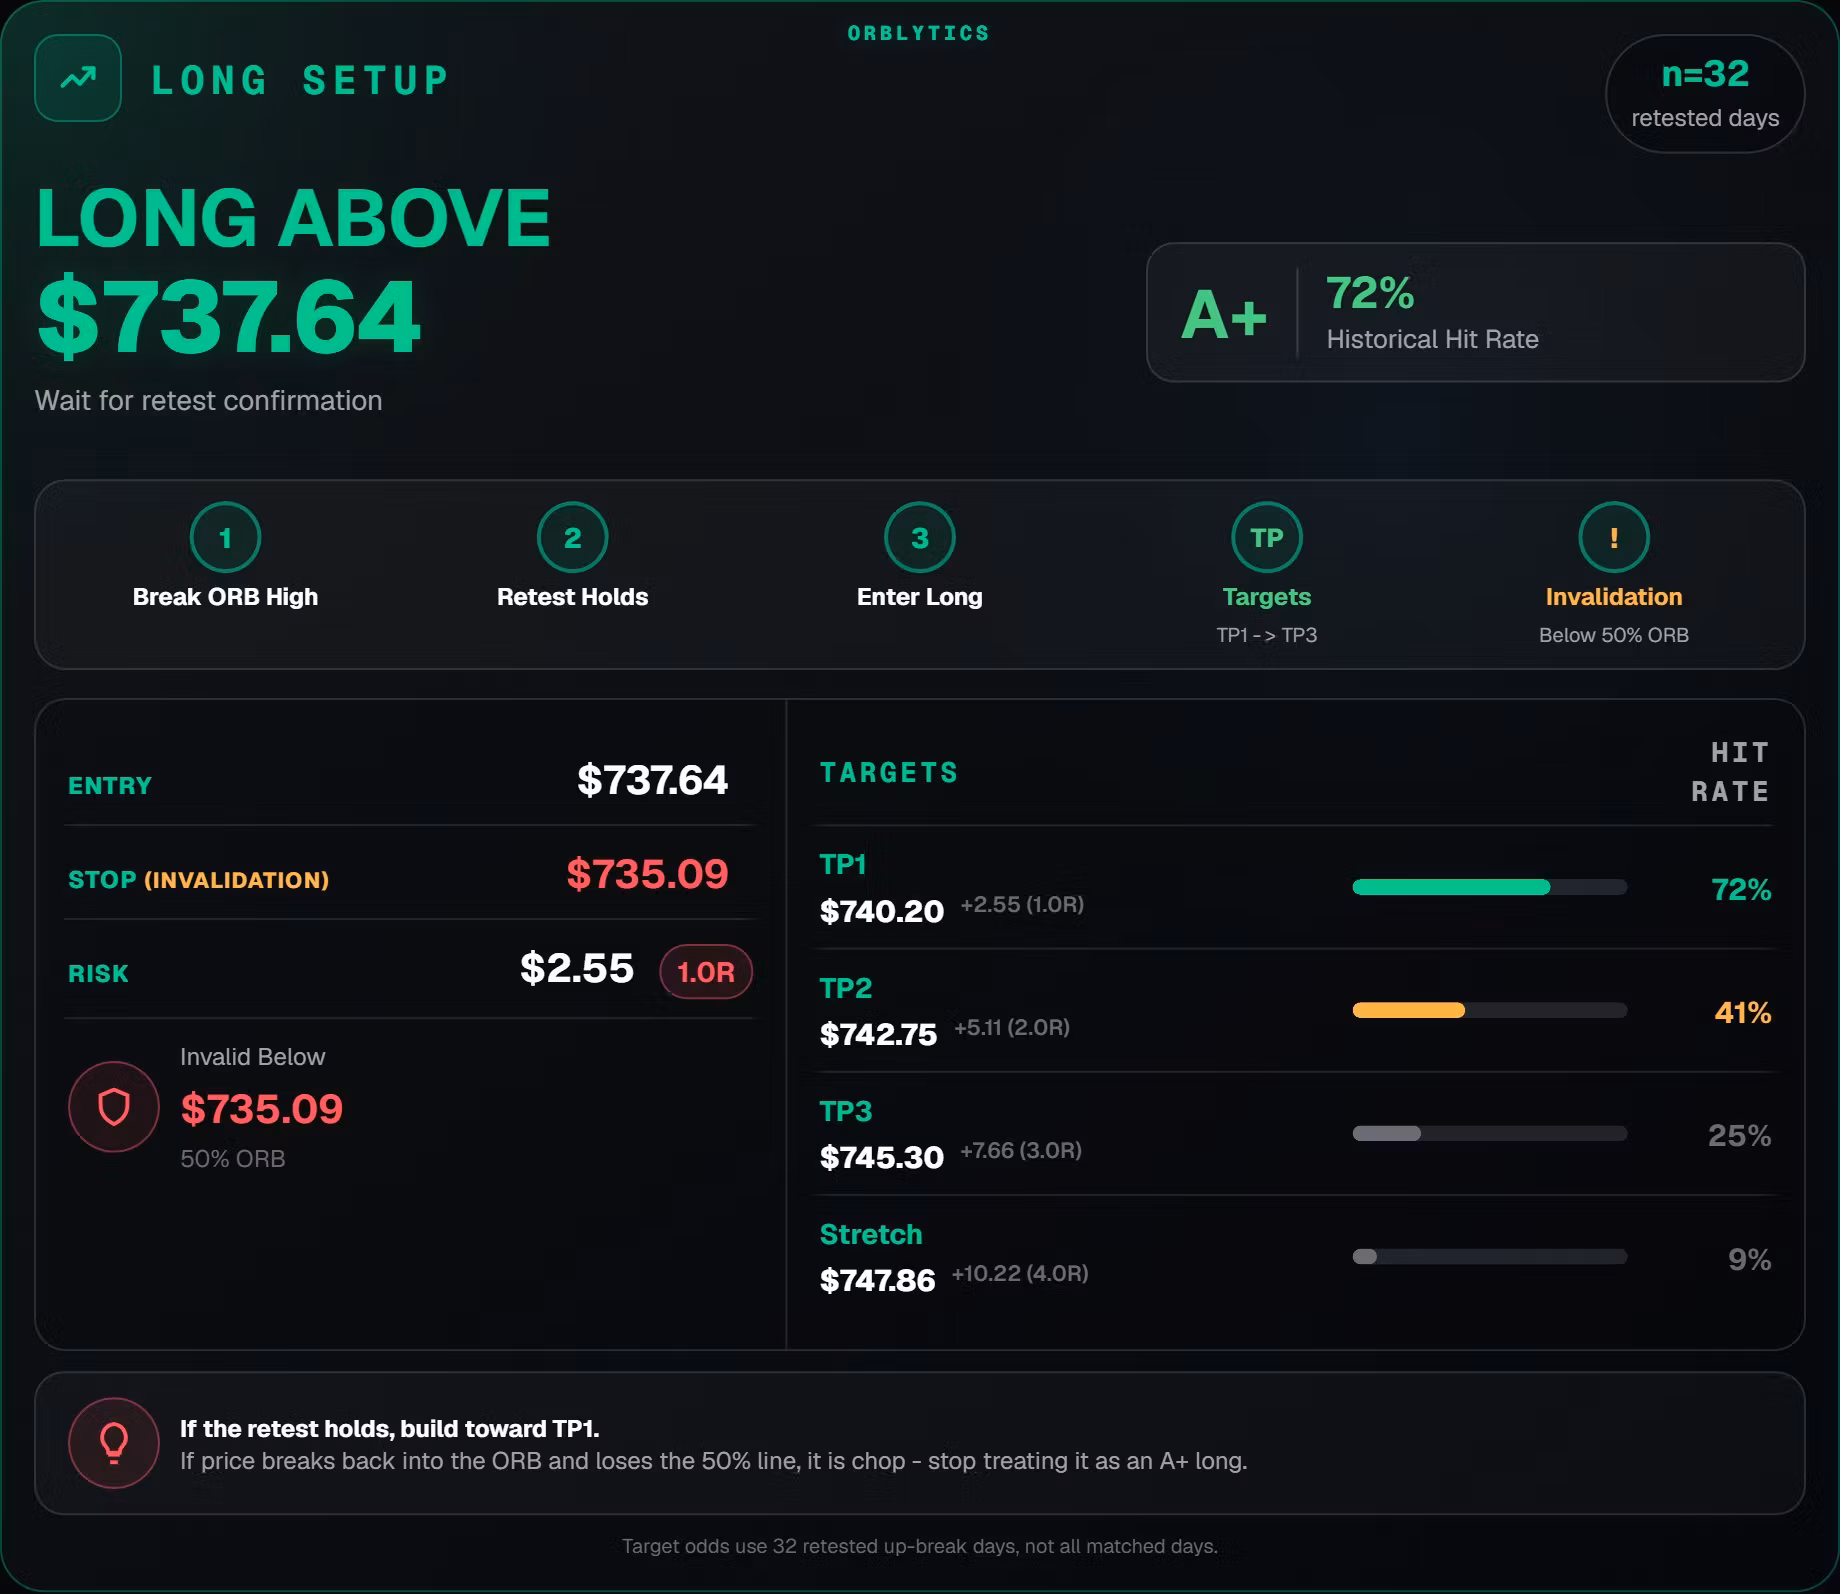The width and height of the screenshot is (1840, 1594).
Task: Click the 1.0R risk pill badge
Action: click(706, 971)
